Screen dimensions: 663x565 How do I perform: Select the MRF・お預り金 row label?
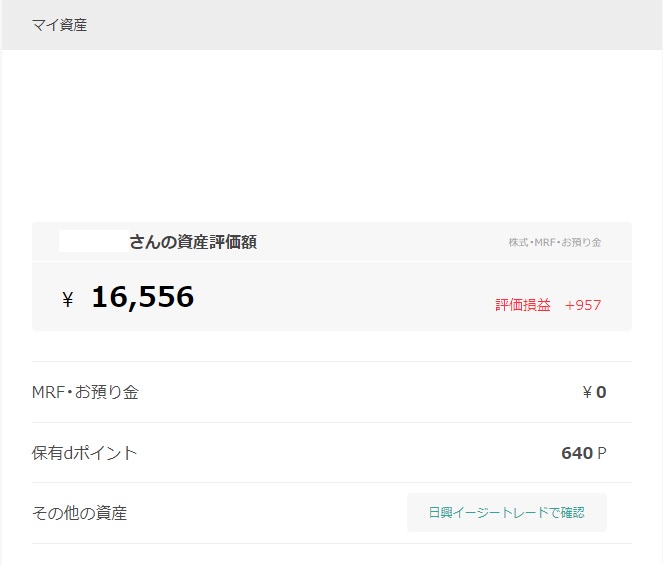85,392
